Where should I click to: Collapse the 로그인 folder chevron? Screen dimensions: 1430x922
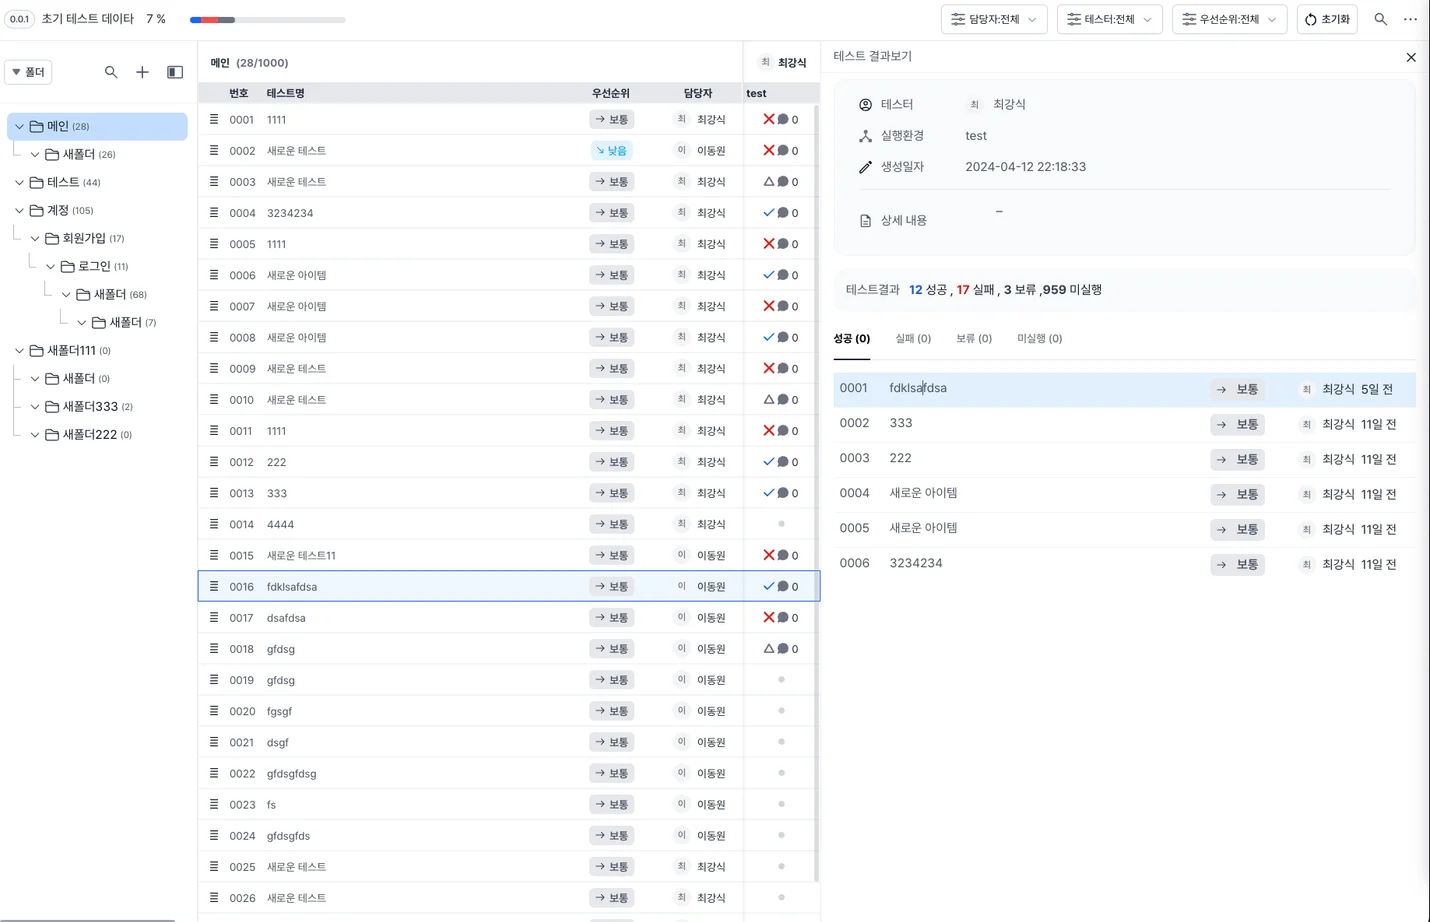pos(50,266)
